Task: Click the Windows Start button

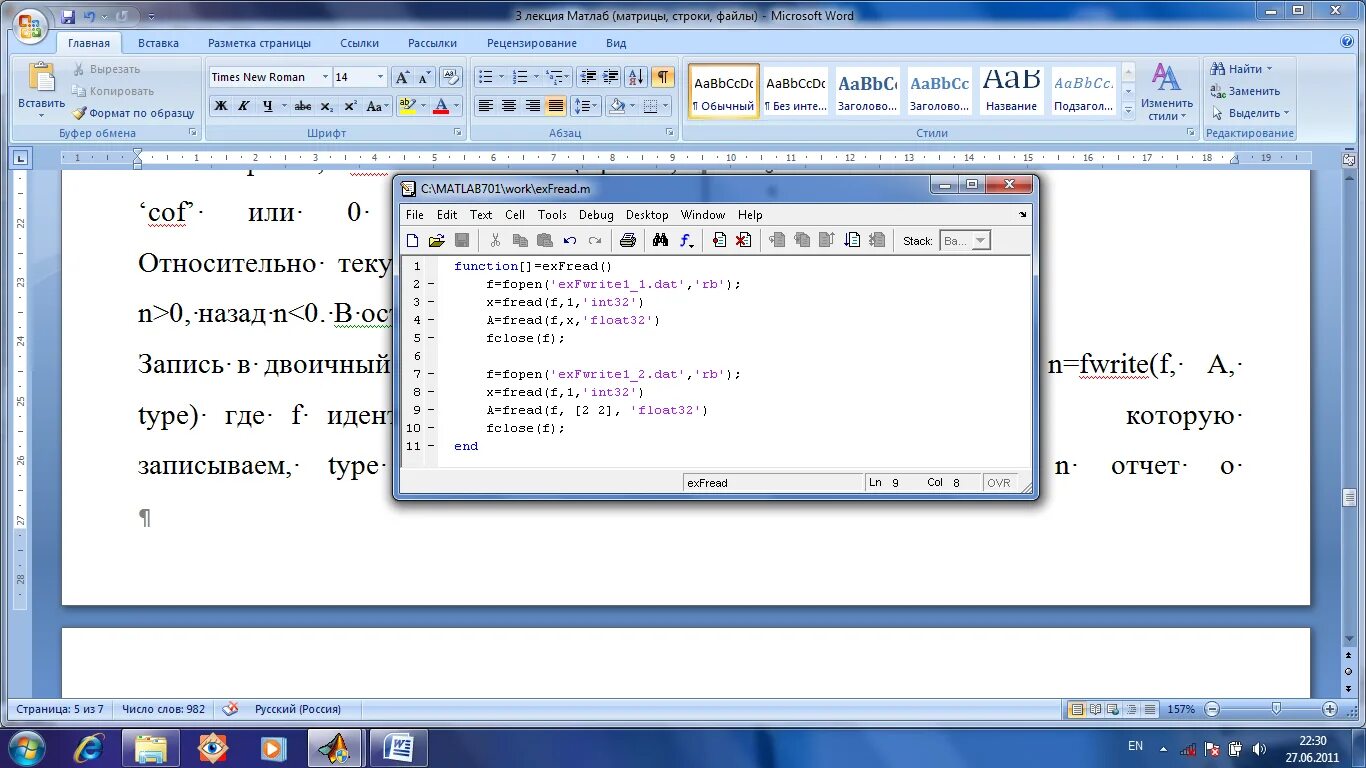Action: click(x=26, y=747)
